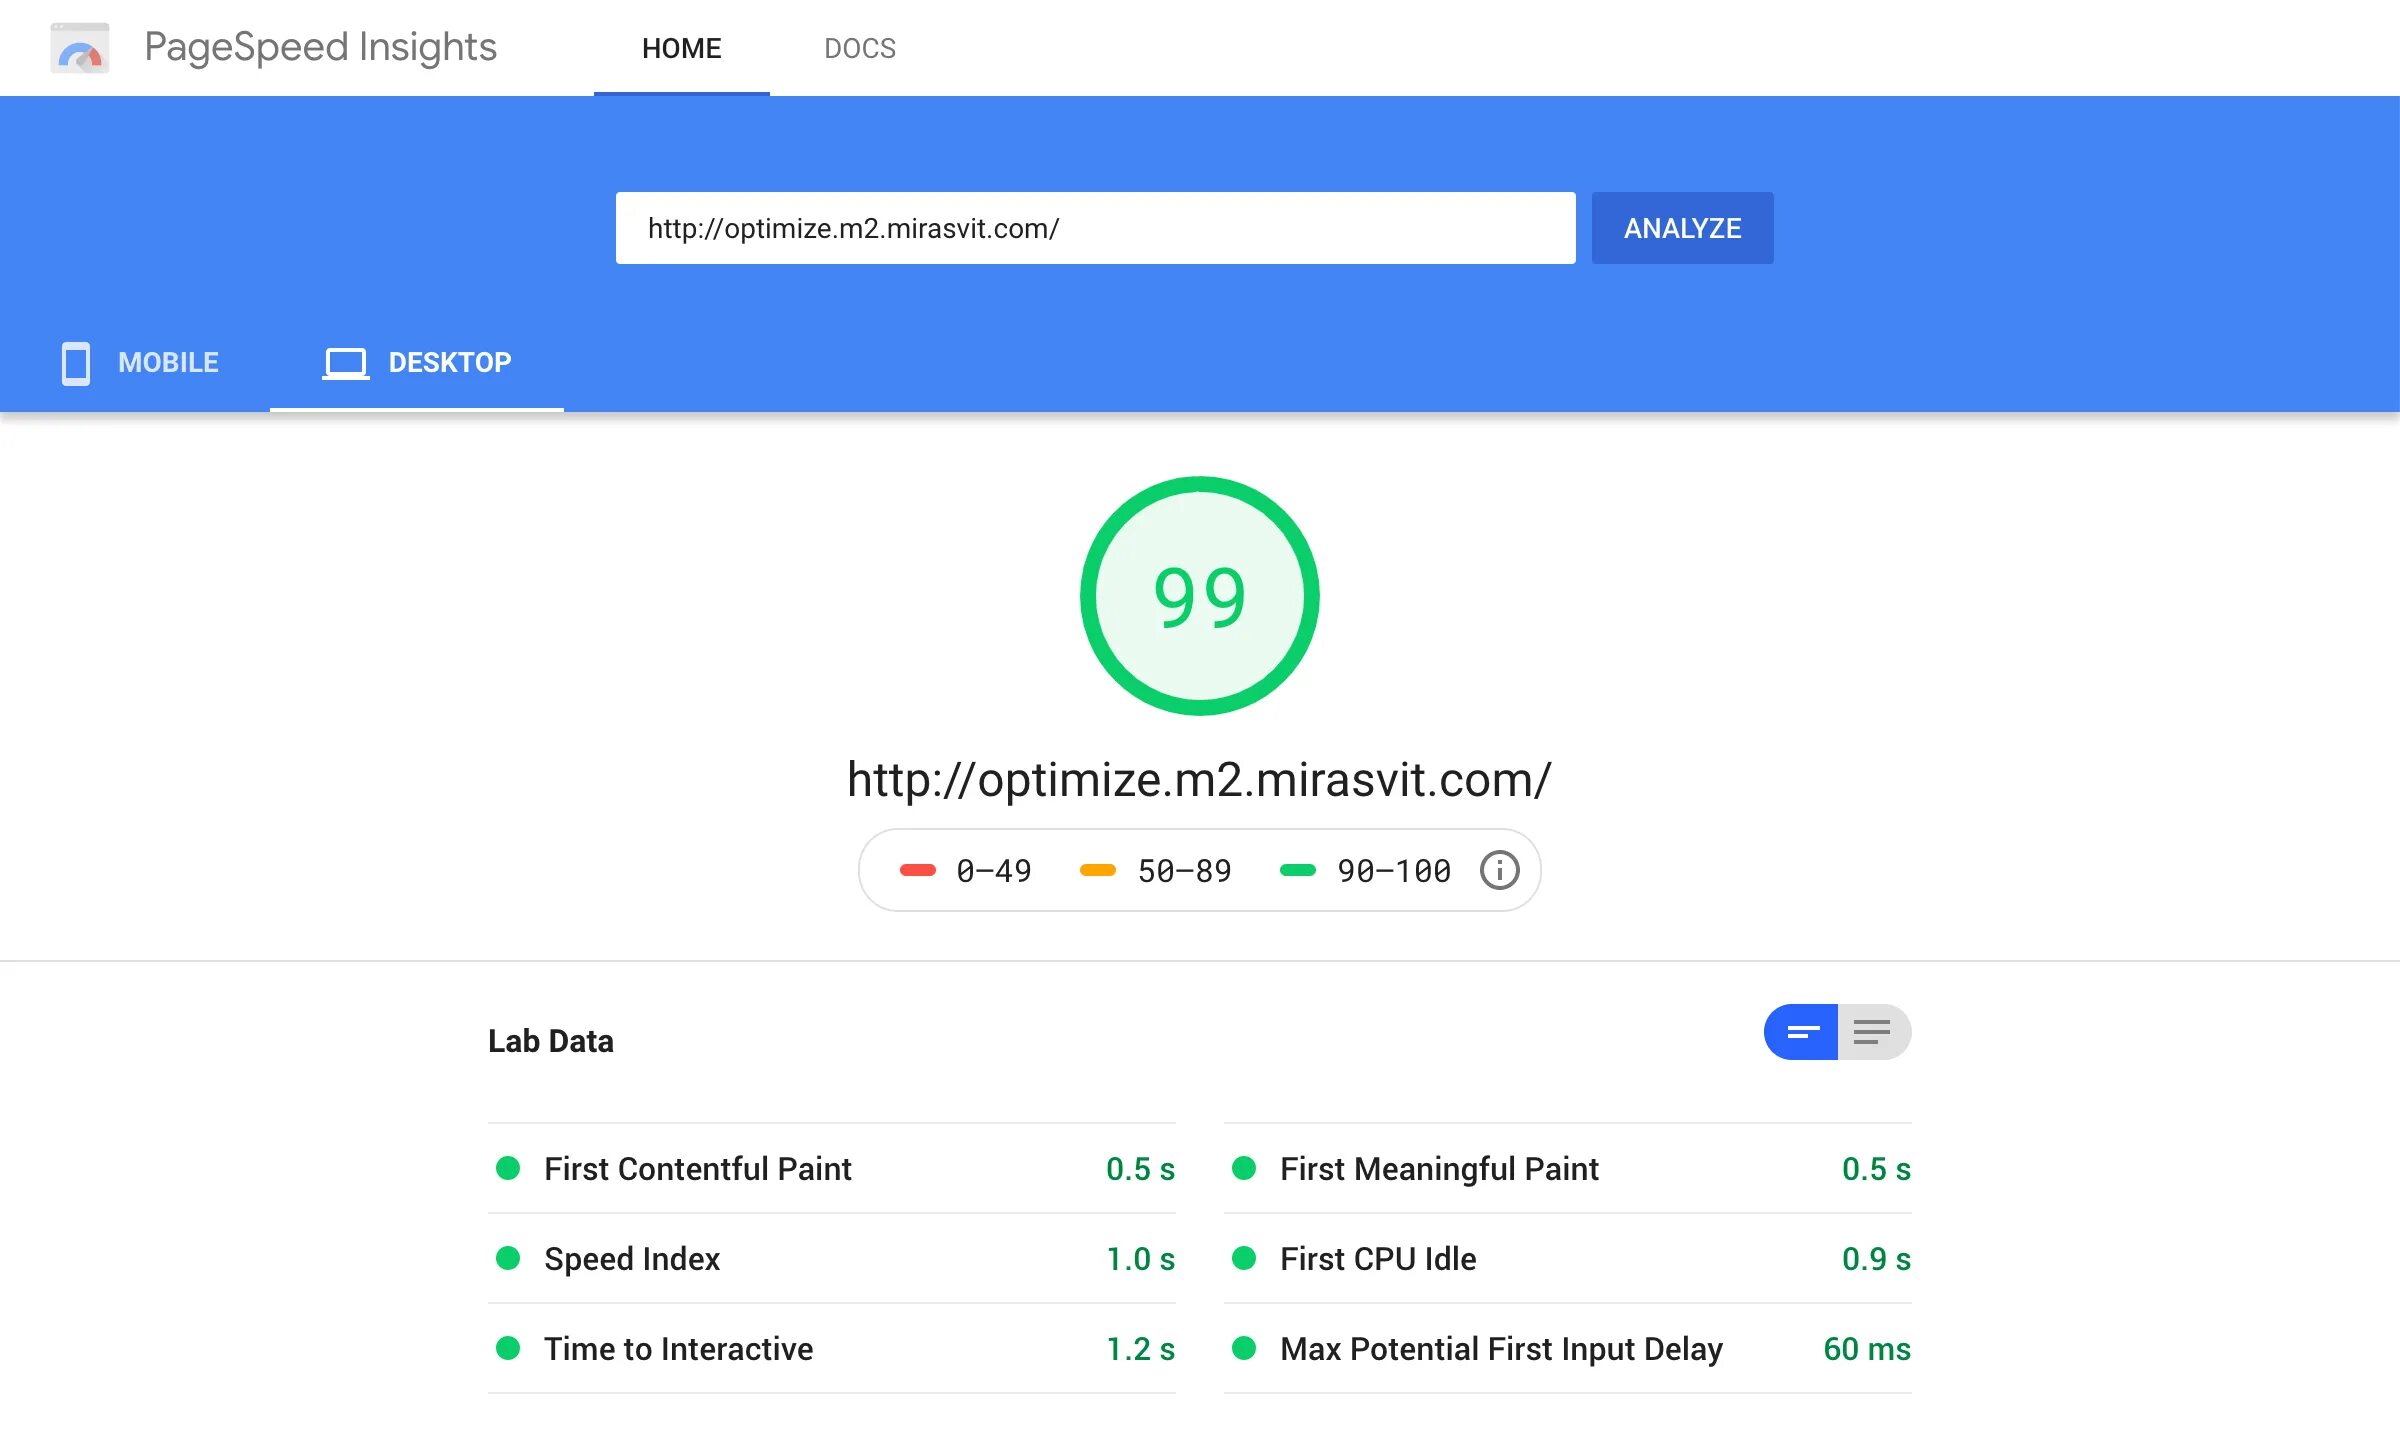
Task: Switch Lab Data to expanded descriptions view
Action: pos(1872,1032)
